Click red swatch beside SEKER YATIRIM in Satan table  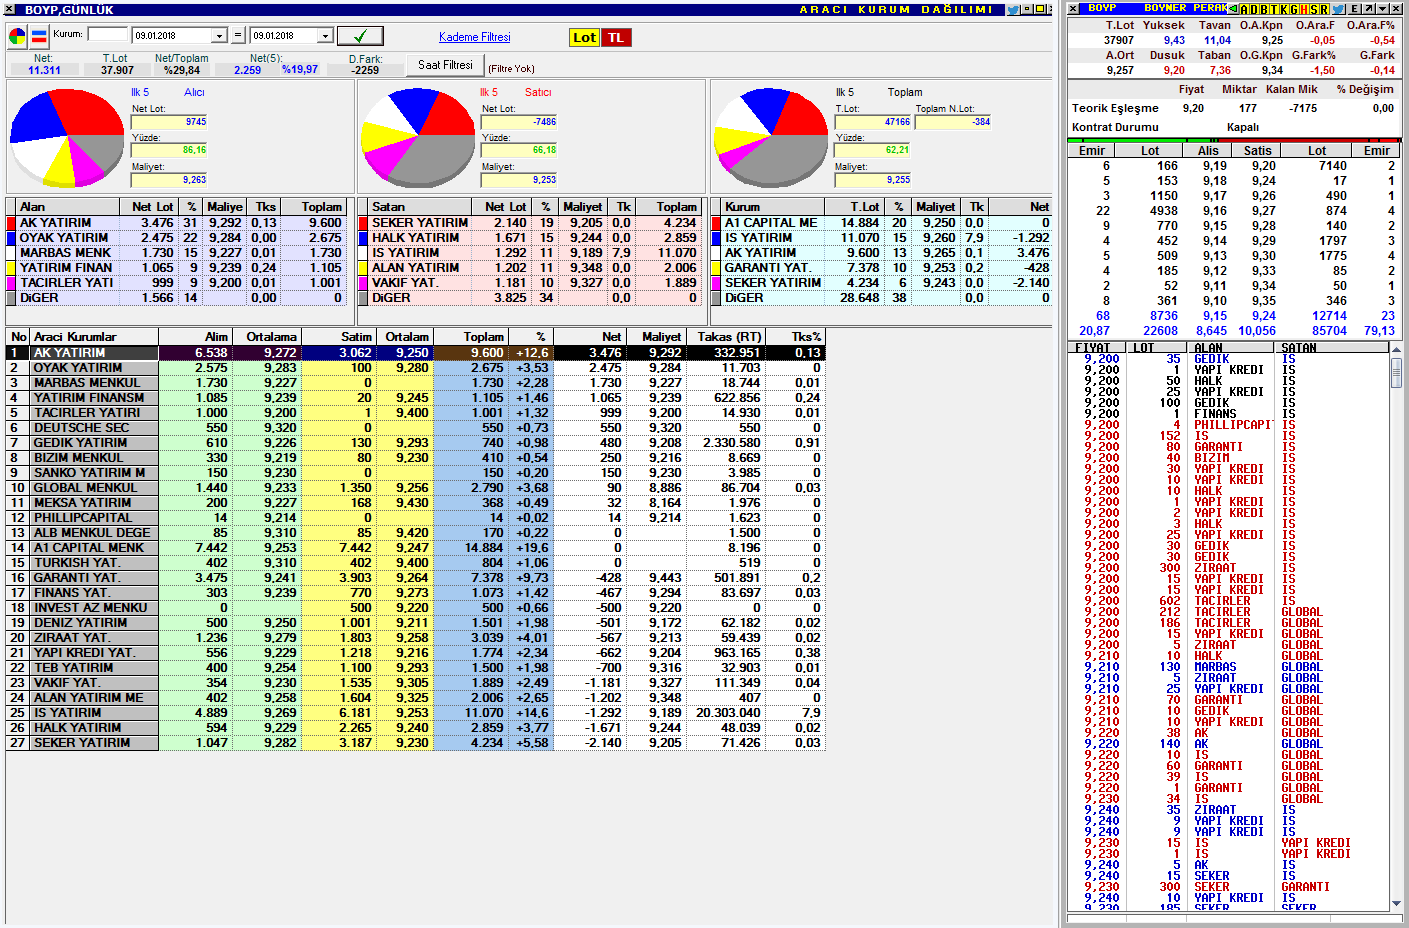click(364, 223)
